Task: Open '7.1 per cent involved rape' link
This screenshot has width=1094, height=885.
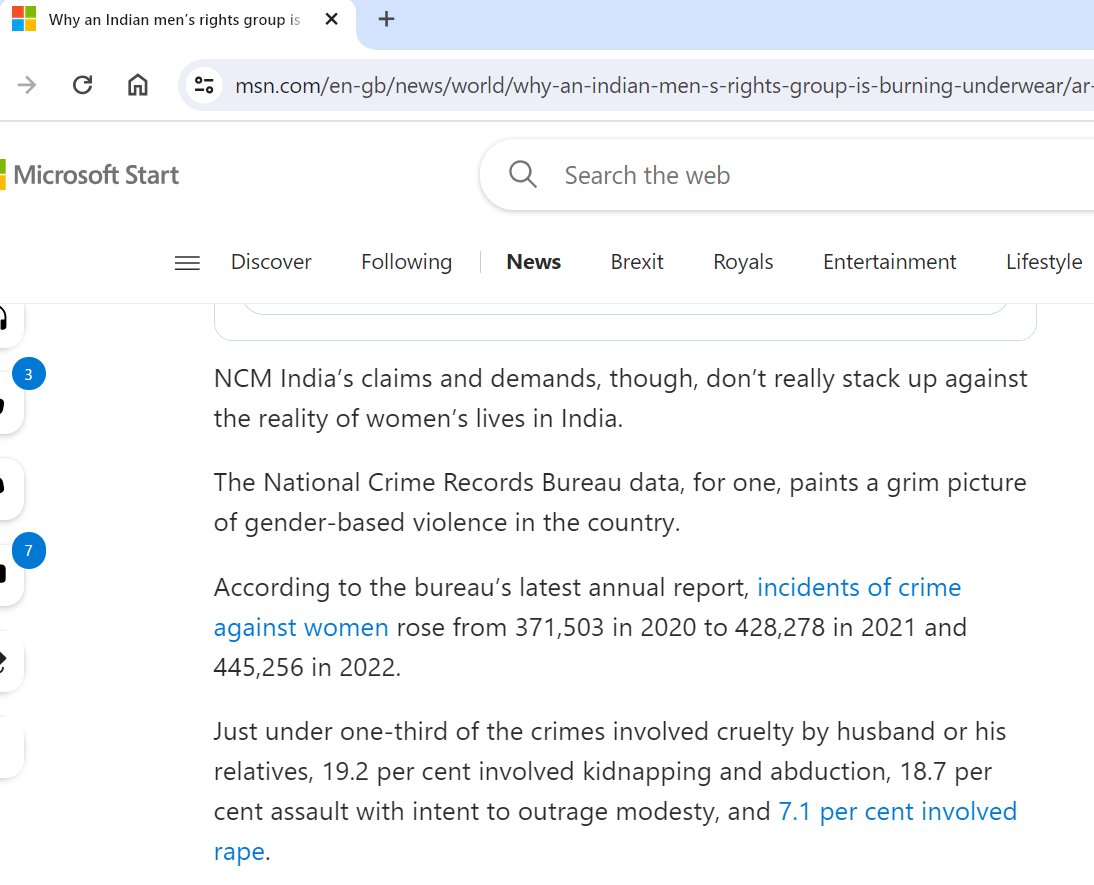Action: pos(615,831)
